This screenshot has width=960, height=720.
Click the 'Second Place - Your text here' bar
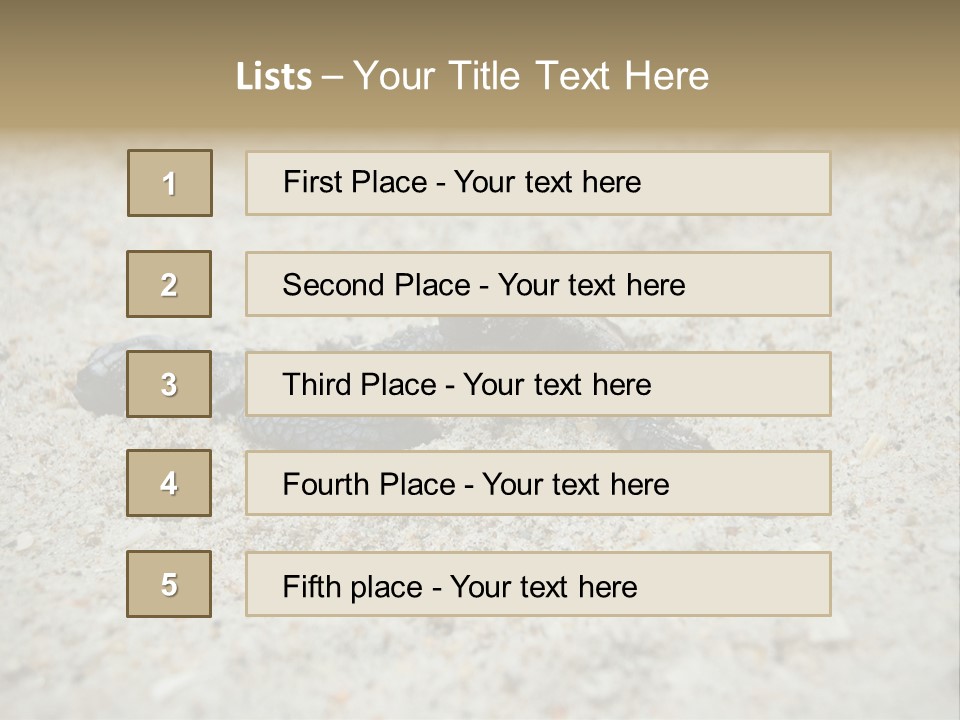pyautogui.click(x=538, y=284)
